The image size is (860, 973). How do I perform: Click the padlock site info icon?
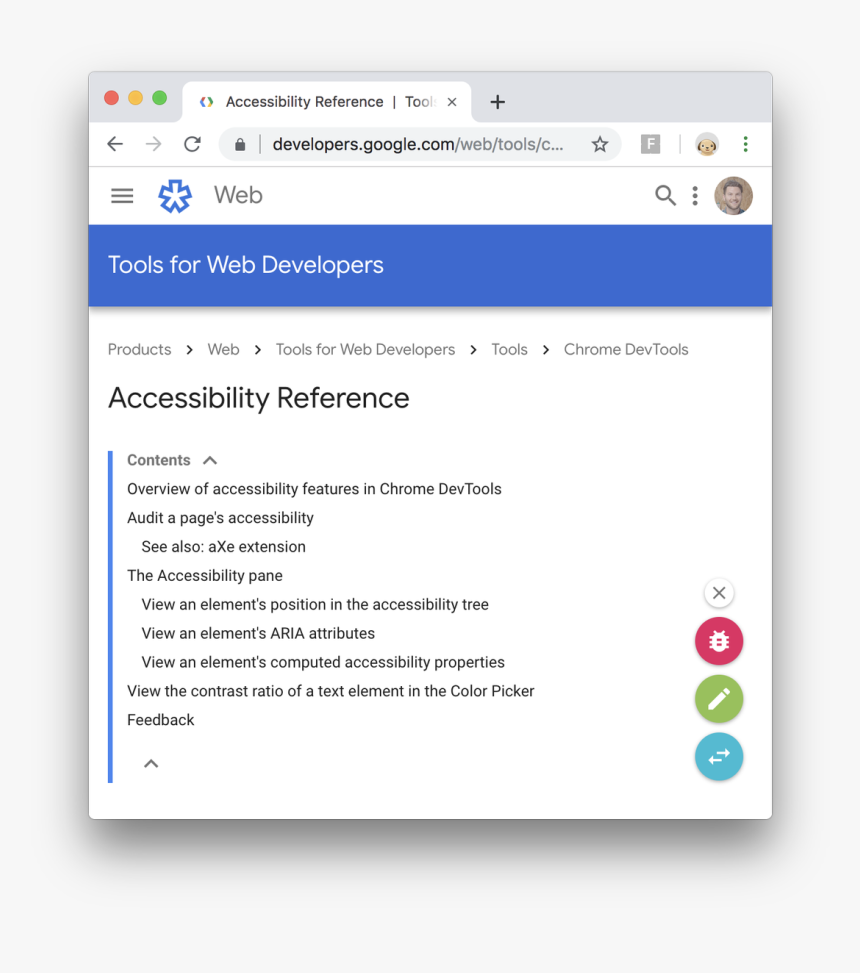240,145
